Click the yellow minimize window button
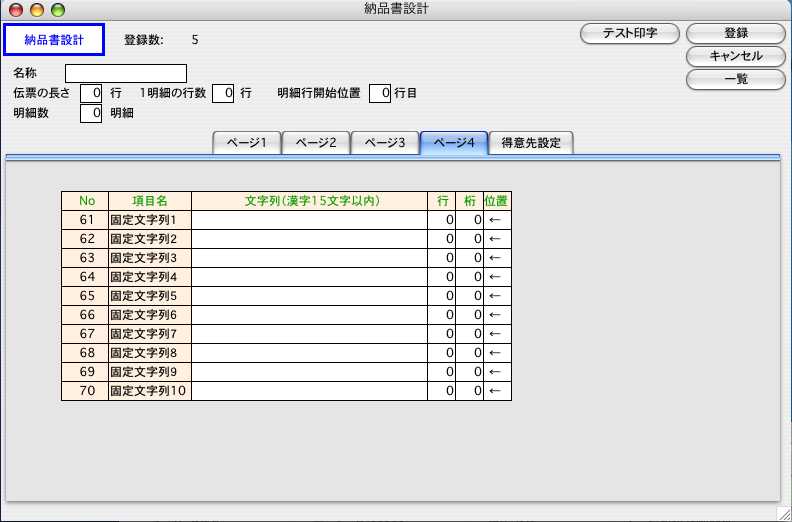 [x=37, y=10]
